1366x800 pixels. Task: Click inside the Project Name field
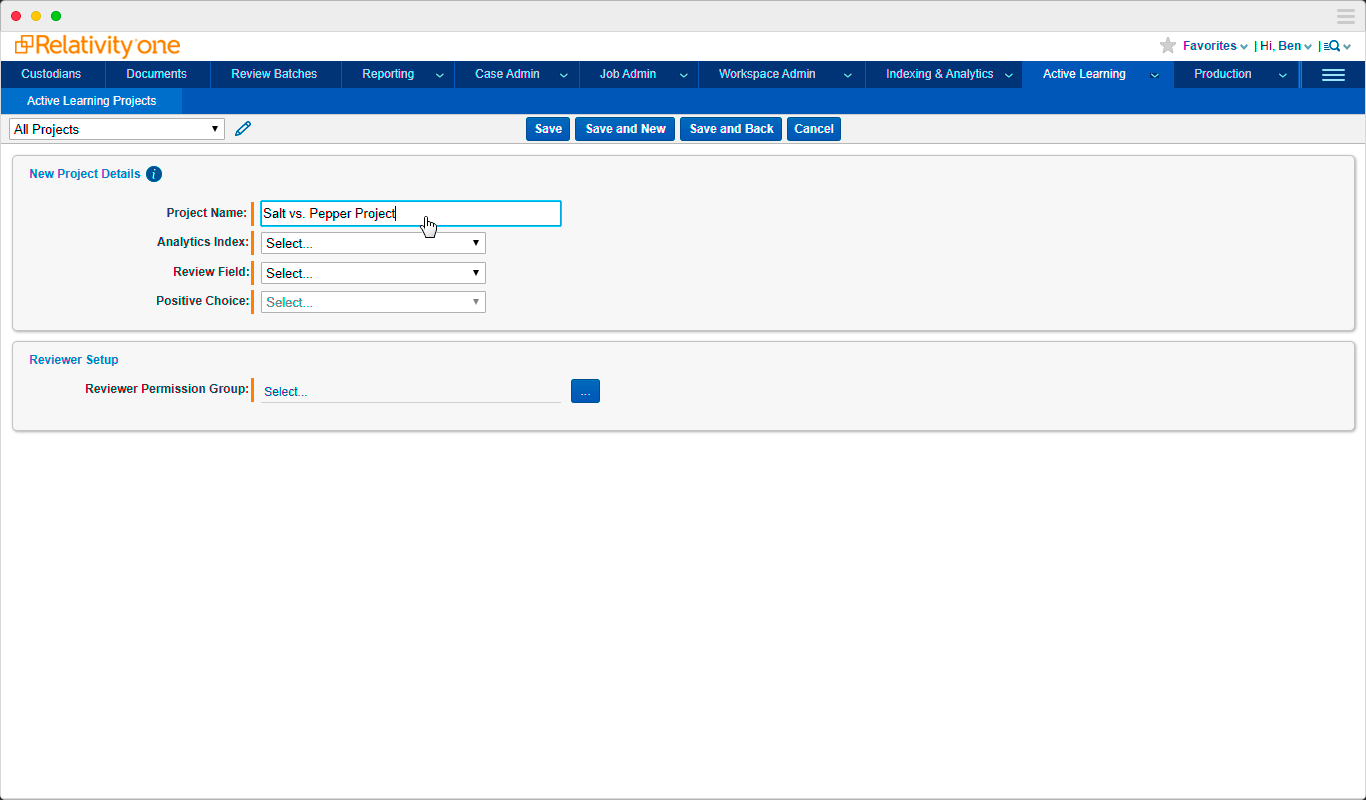point(411,213)
